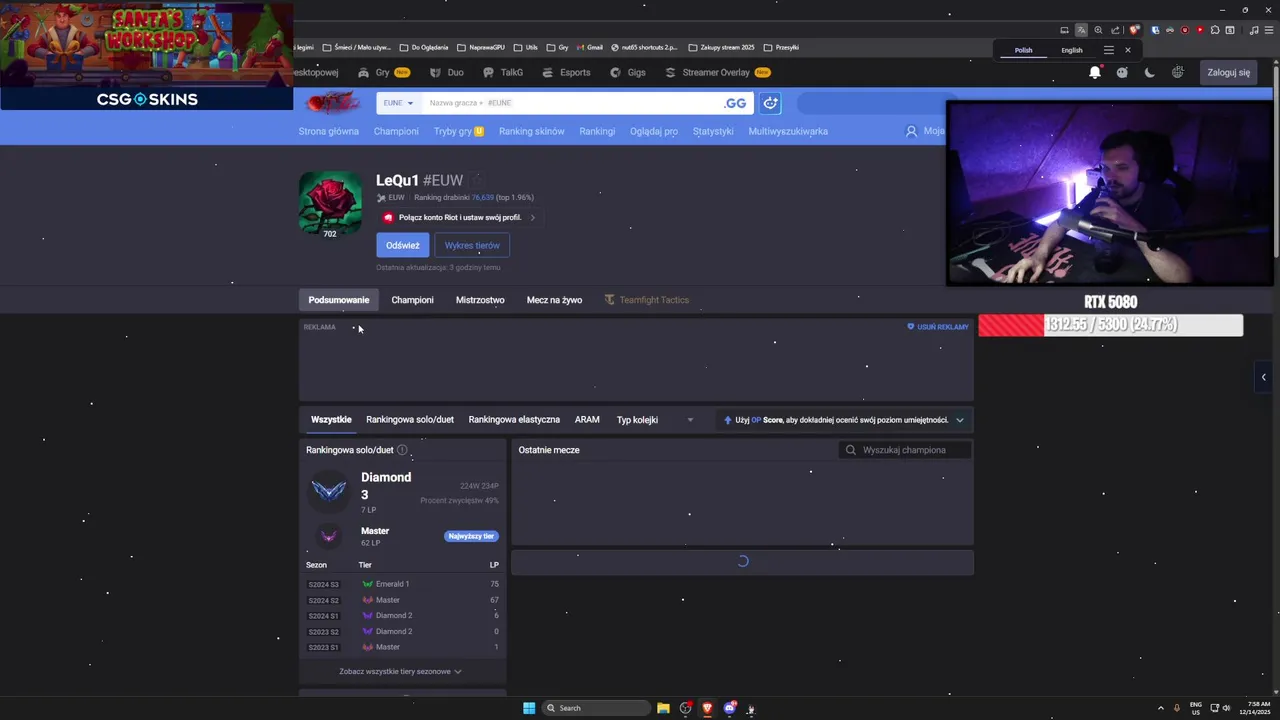Image resolution: width=1280 pixels, height=720 pixels.
Task: Open Oglądaj pro page
Action: coord(654,131)
